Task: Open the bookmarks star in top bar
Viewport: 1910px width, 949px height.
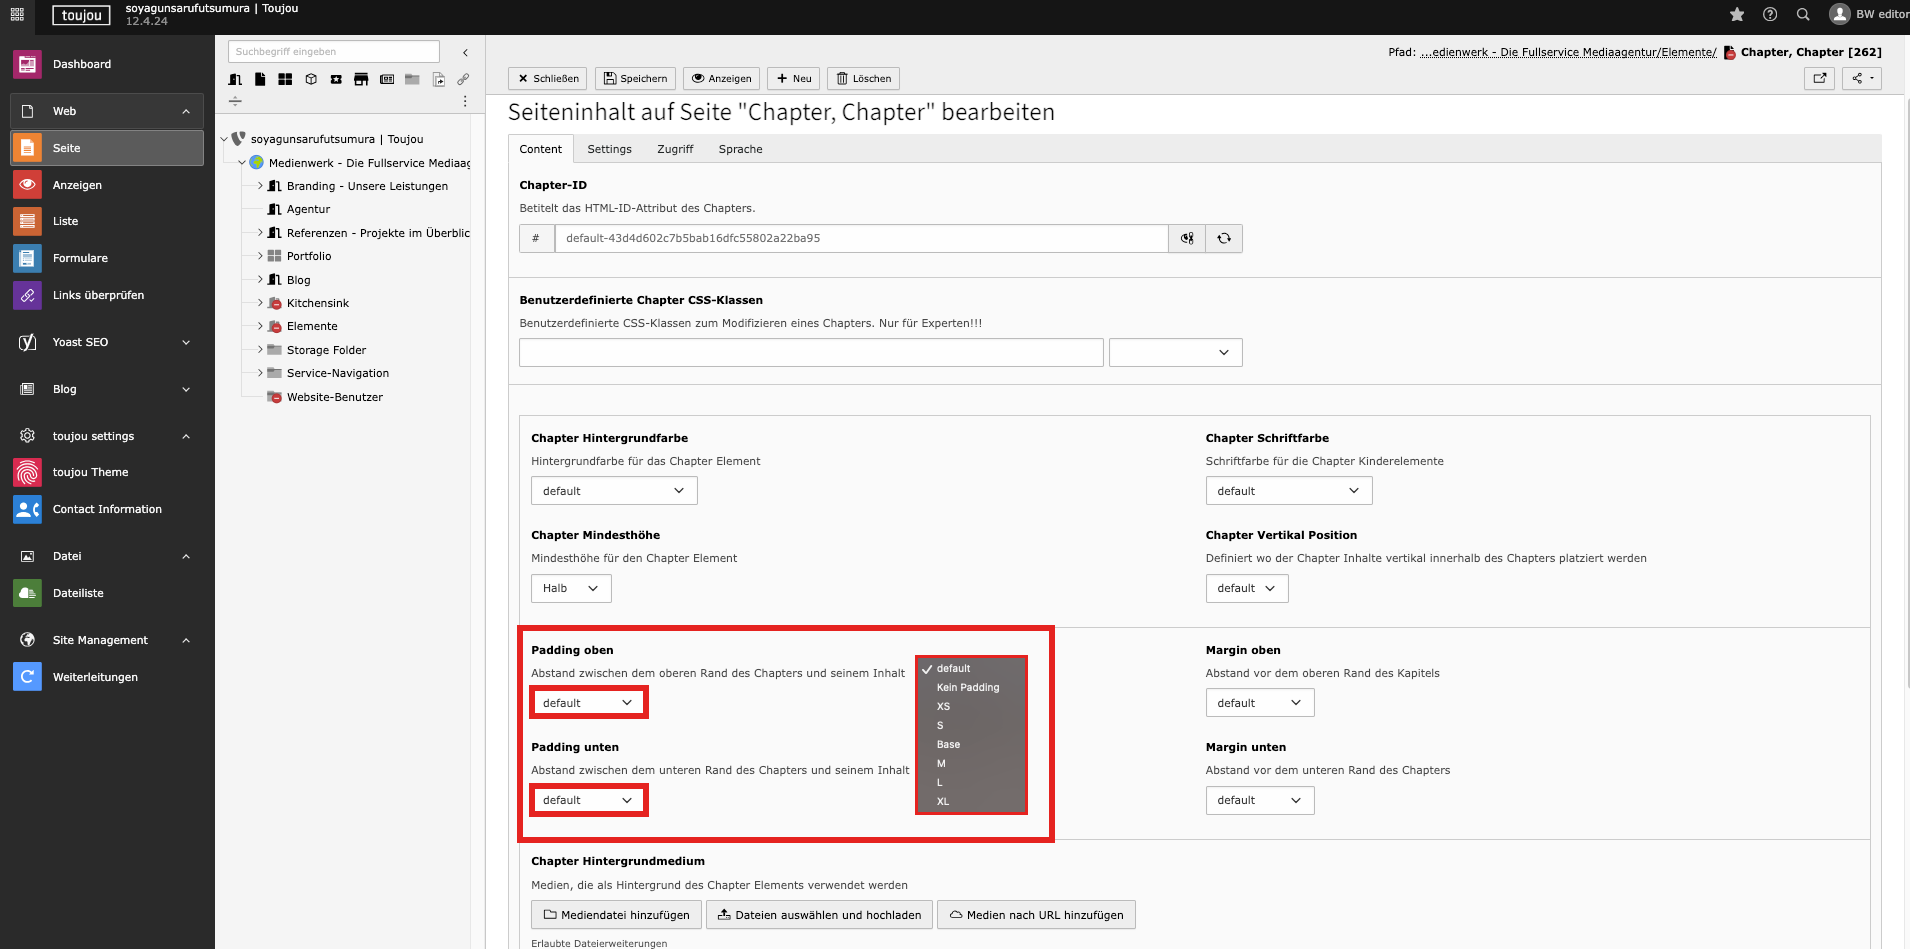Action: pos(1737,14)
